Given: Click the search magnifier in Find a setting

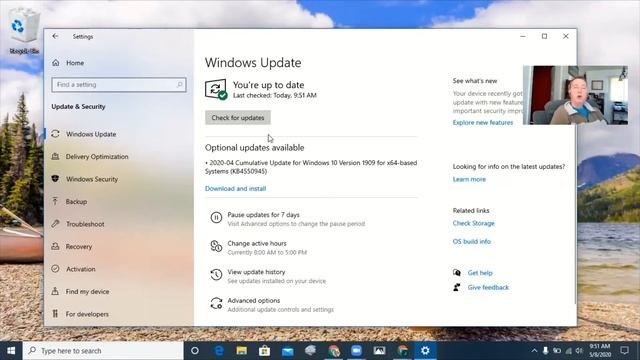Looking at the screenshot, I should click(x=180, y=85).
